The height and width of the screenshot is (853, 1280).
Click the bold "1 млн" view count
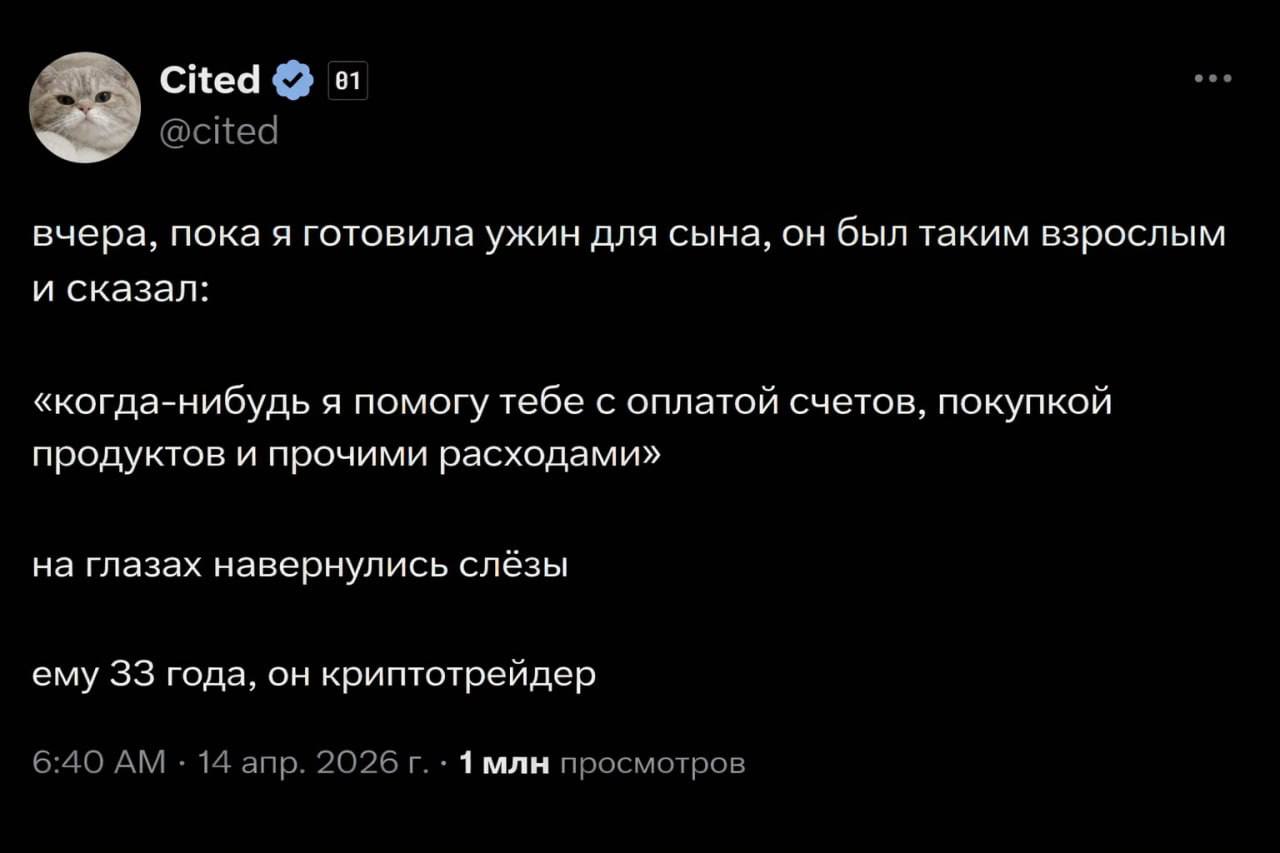504,764
